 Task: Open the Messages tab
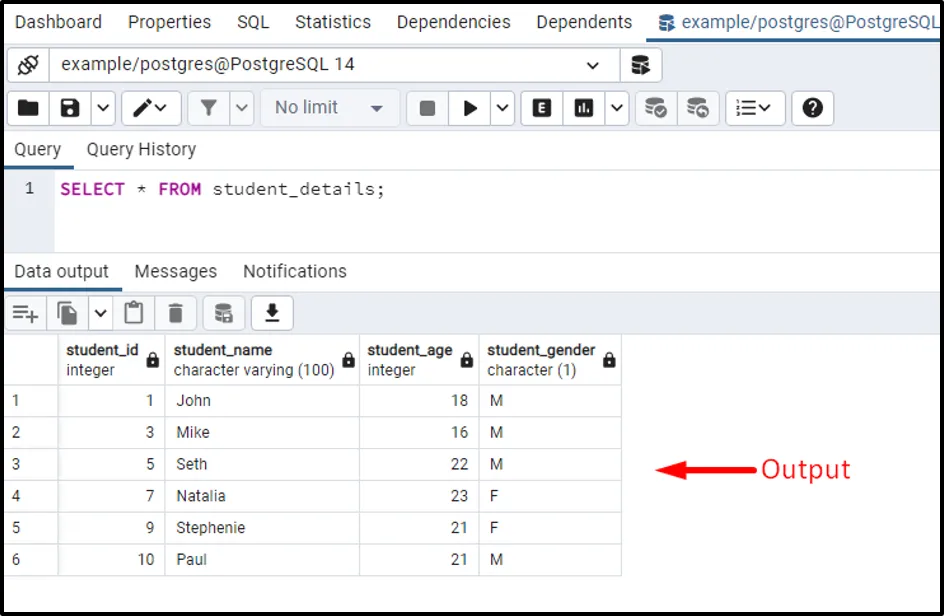pos(175,272)
